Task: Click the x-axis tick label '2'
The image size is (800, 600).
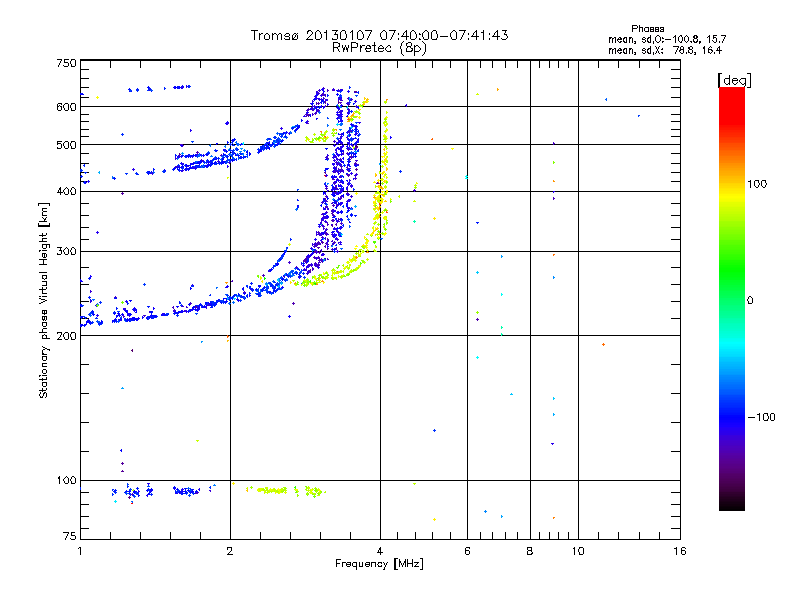Action: (x=230, y=551)
